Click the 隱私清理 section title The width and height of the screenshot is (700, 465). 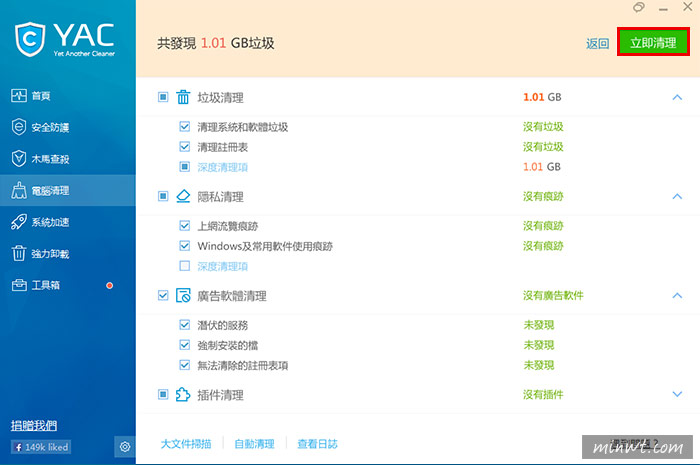221,197
